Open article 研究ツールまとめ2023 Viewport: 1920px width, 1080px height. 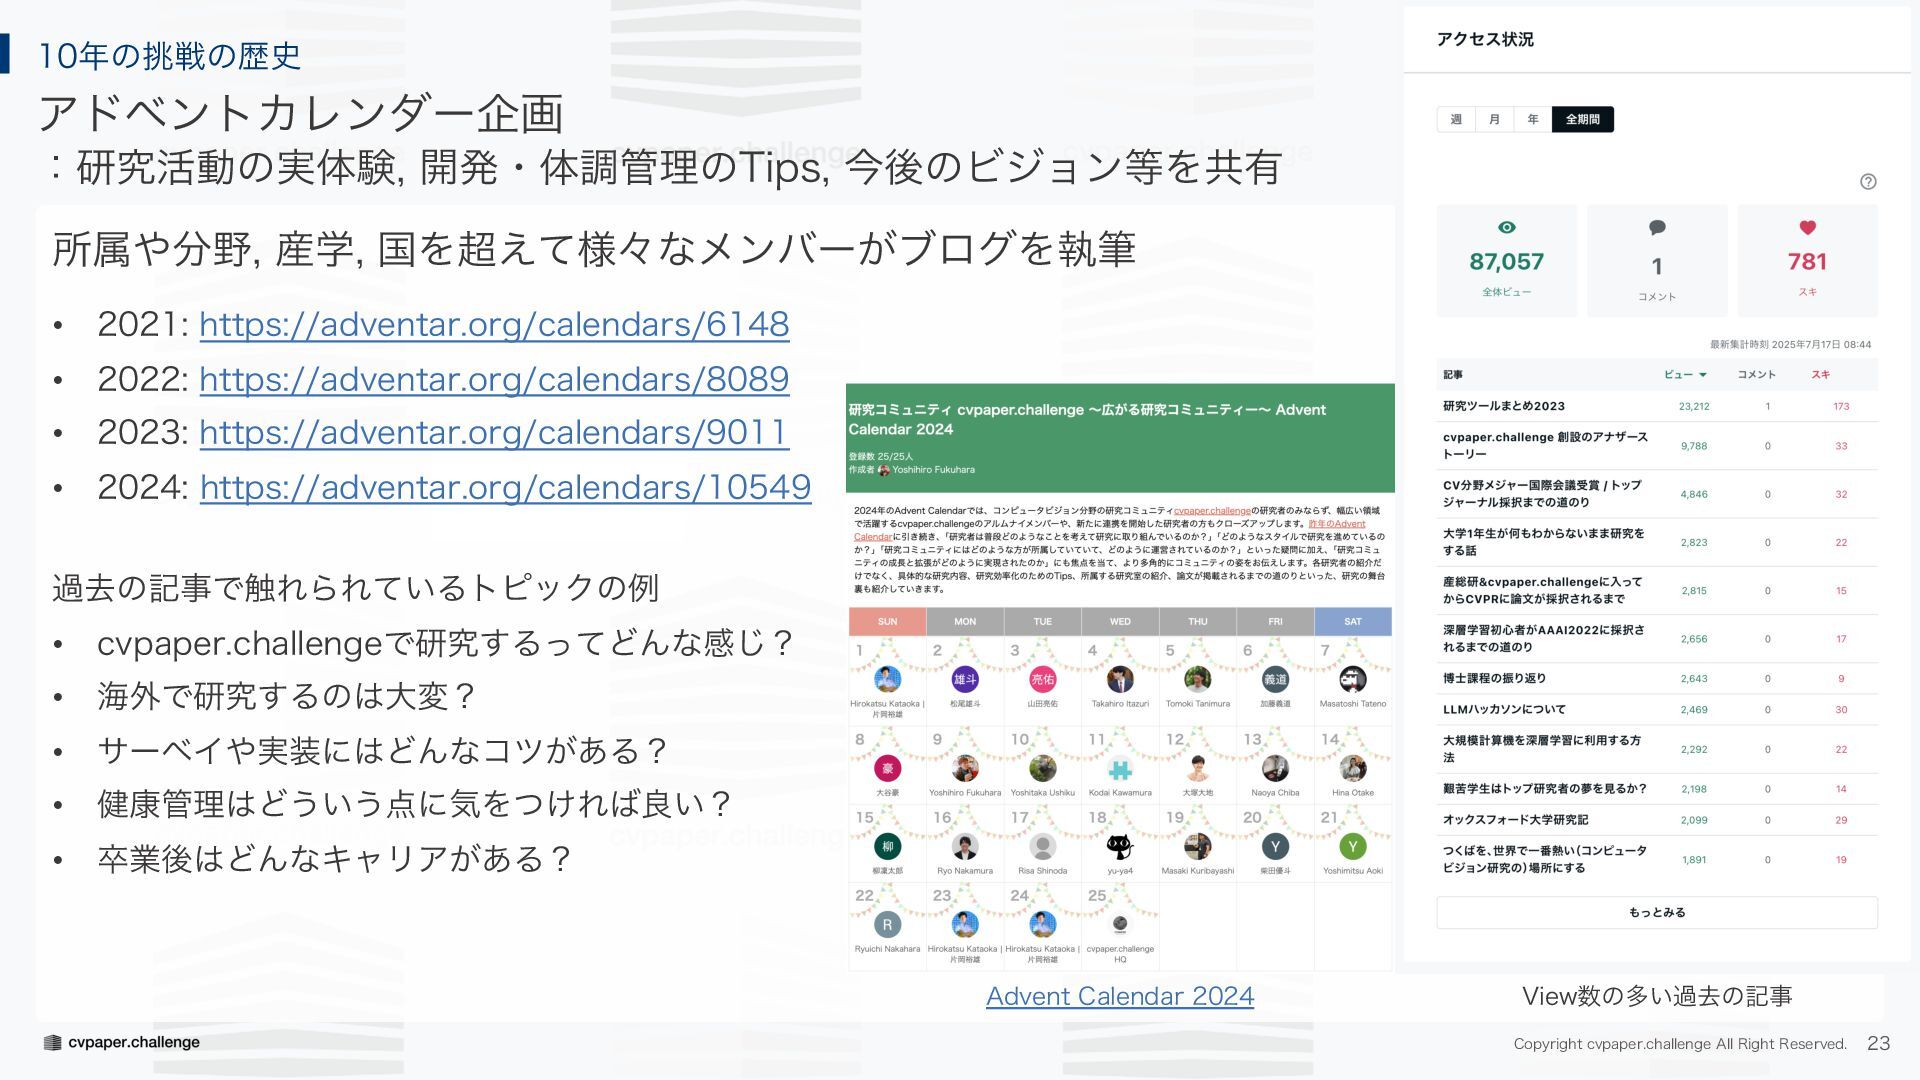coord(1503,406)
